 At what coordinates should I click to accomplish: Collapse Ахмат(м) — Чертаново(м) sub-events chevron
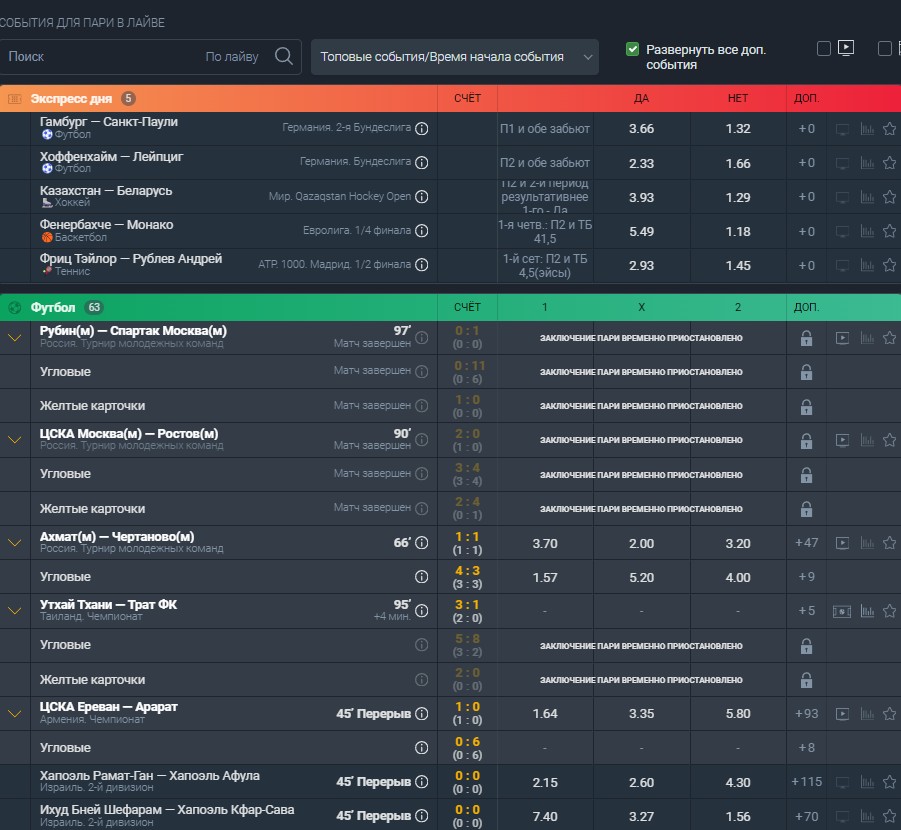pos(15,543)
